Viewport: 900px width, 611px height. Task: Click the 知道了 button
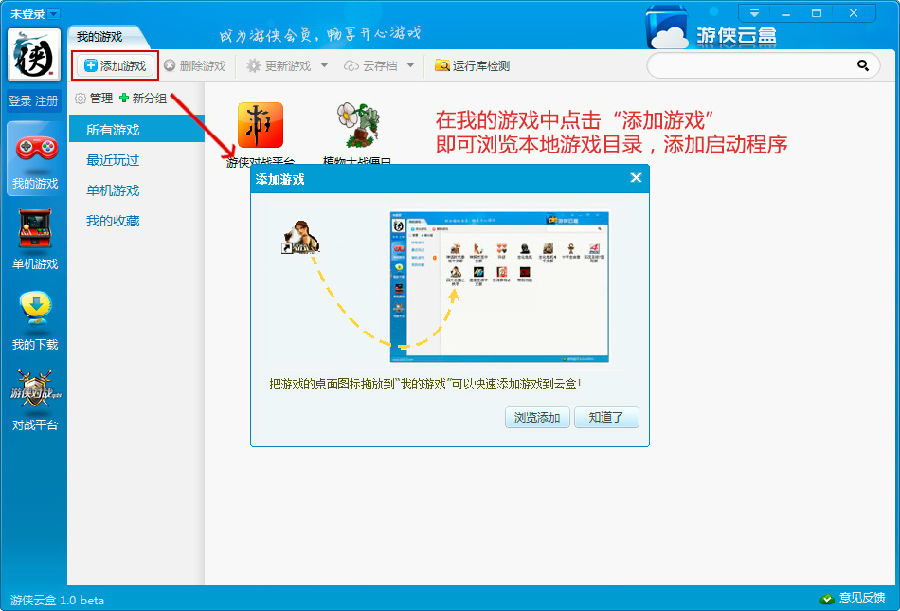point(606,418)
